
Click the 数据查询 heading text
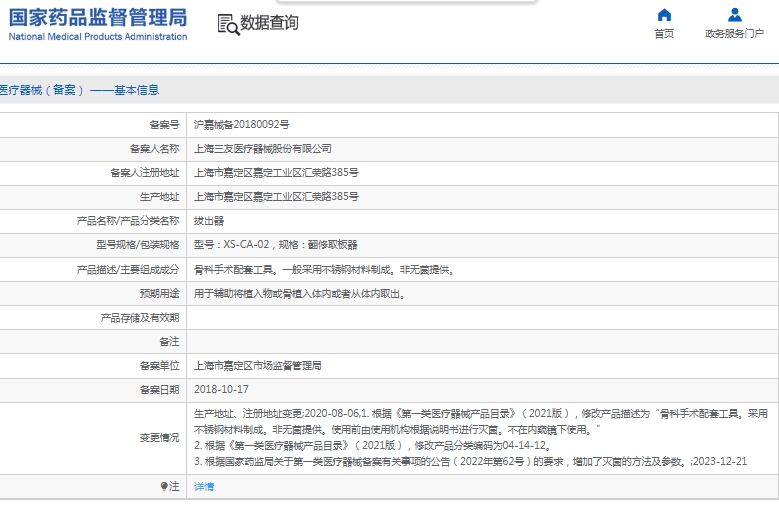click(x=269, y=23)
